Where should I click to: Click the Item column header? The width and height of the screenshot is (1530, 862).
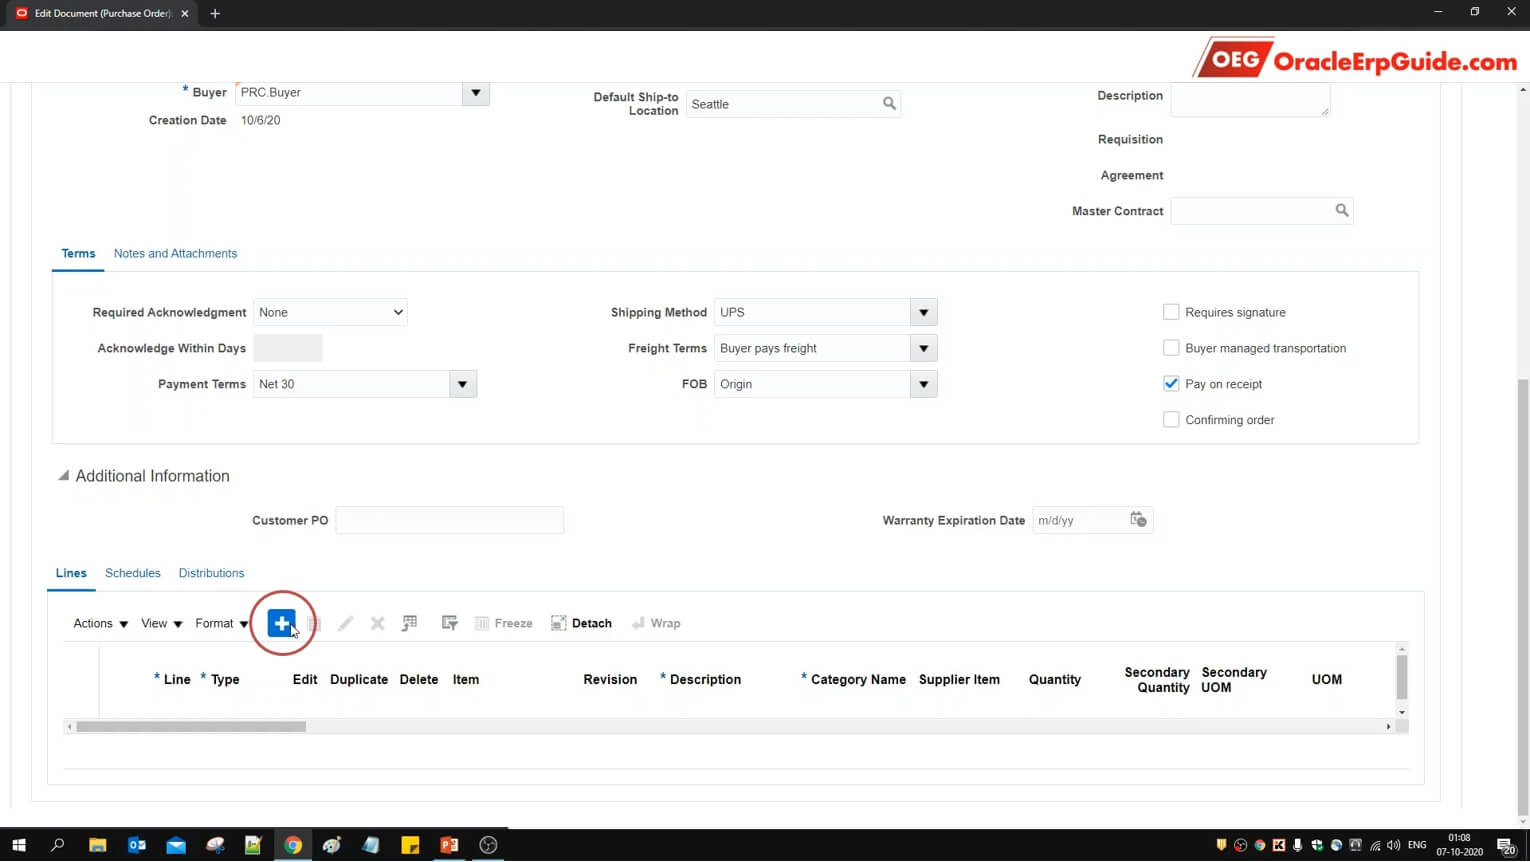tap(466, 679)
